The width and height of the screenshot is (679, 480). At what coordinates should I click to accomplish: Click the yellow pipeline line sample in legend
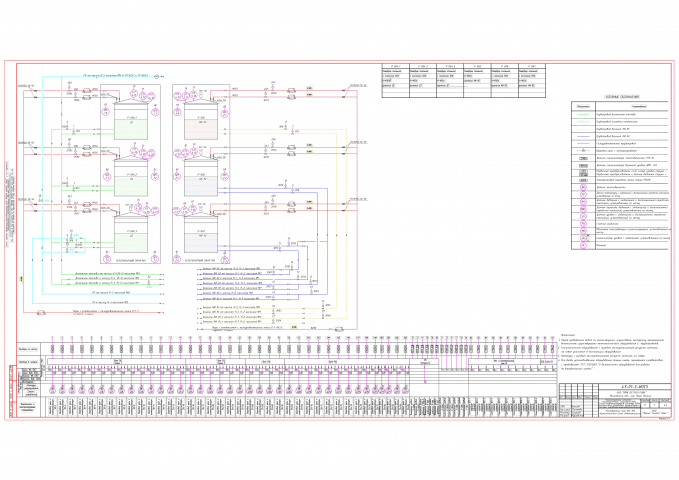click(583, 129)
